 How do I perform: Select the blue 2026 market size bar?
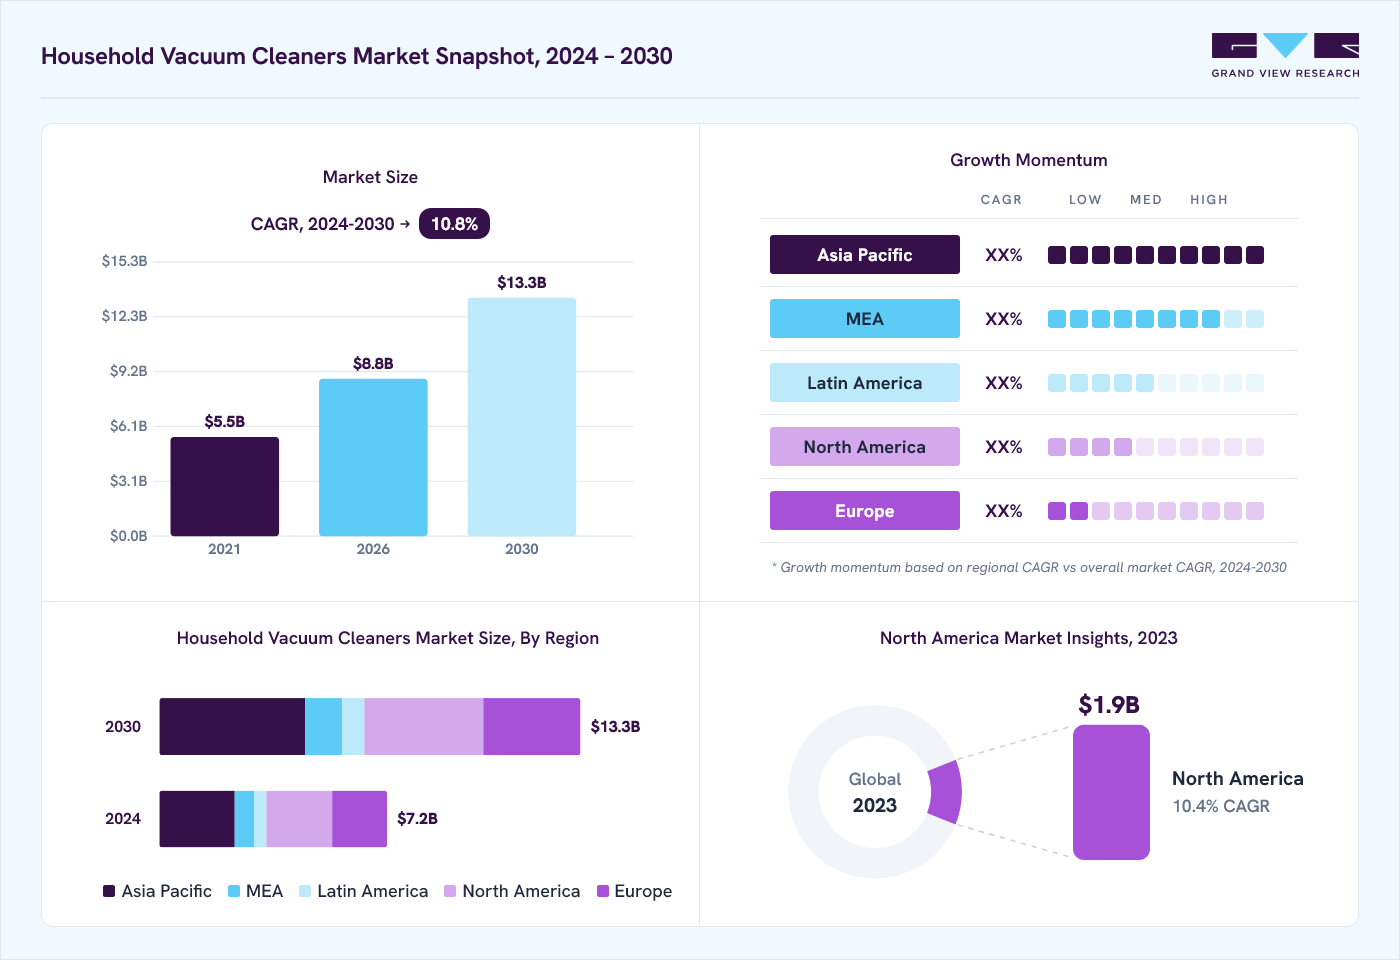coord(373,458)
